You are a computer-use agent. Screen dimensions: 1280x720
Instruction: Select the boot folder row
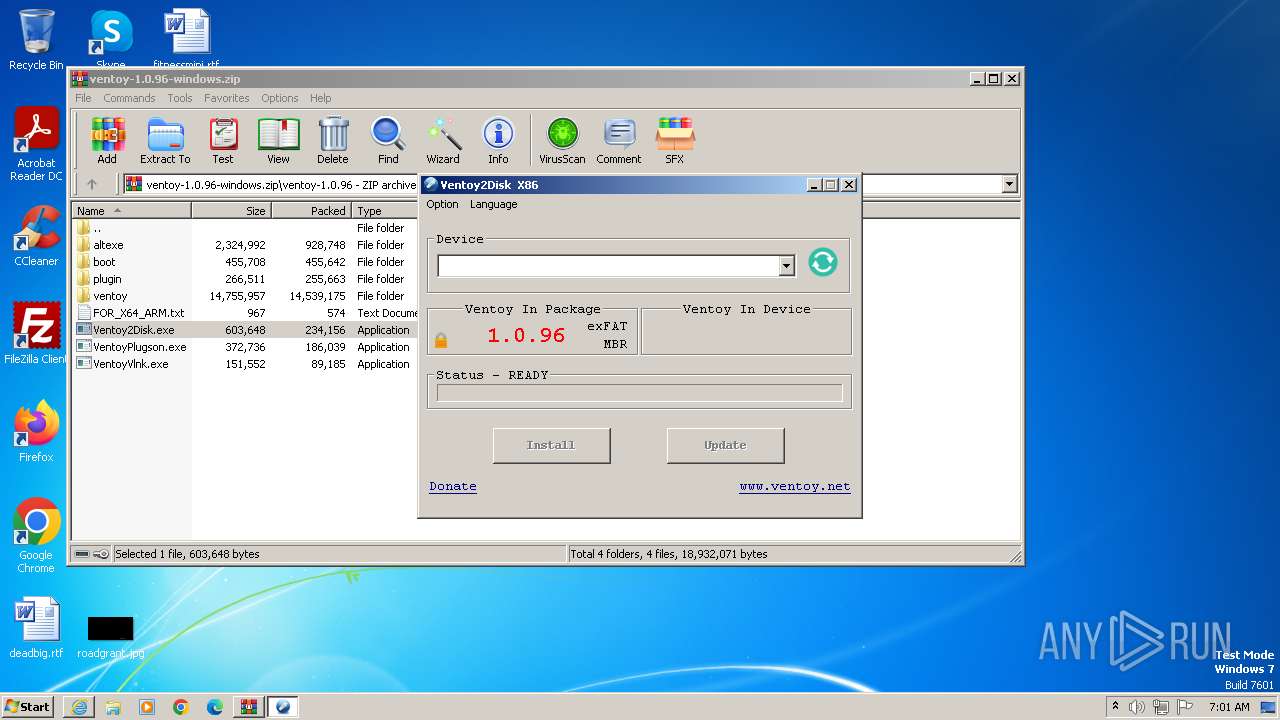click(x=245, y=262)
